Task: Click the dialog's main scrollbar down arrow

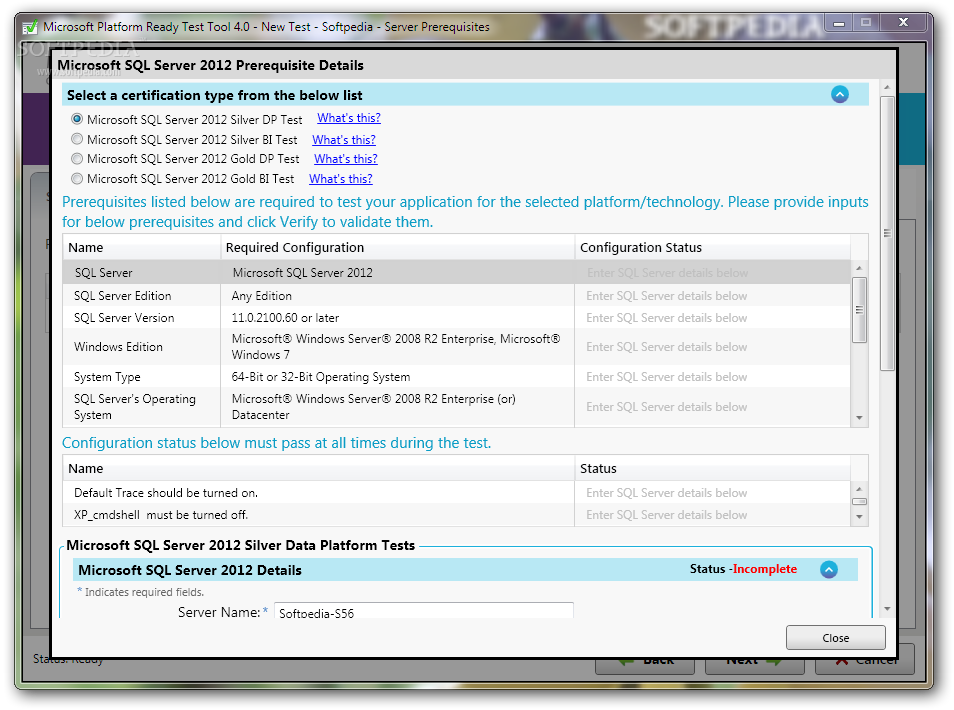Action: pos(887,608)
